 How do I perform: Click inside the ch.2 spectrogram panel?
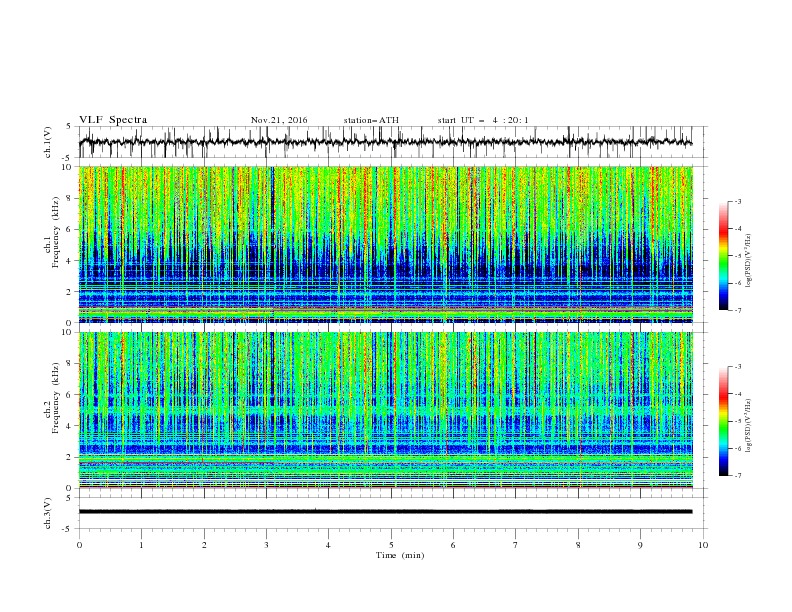pos(386,410)
